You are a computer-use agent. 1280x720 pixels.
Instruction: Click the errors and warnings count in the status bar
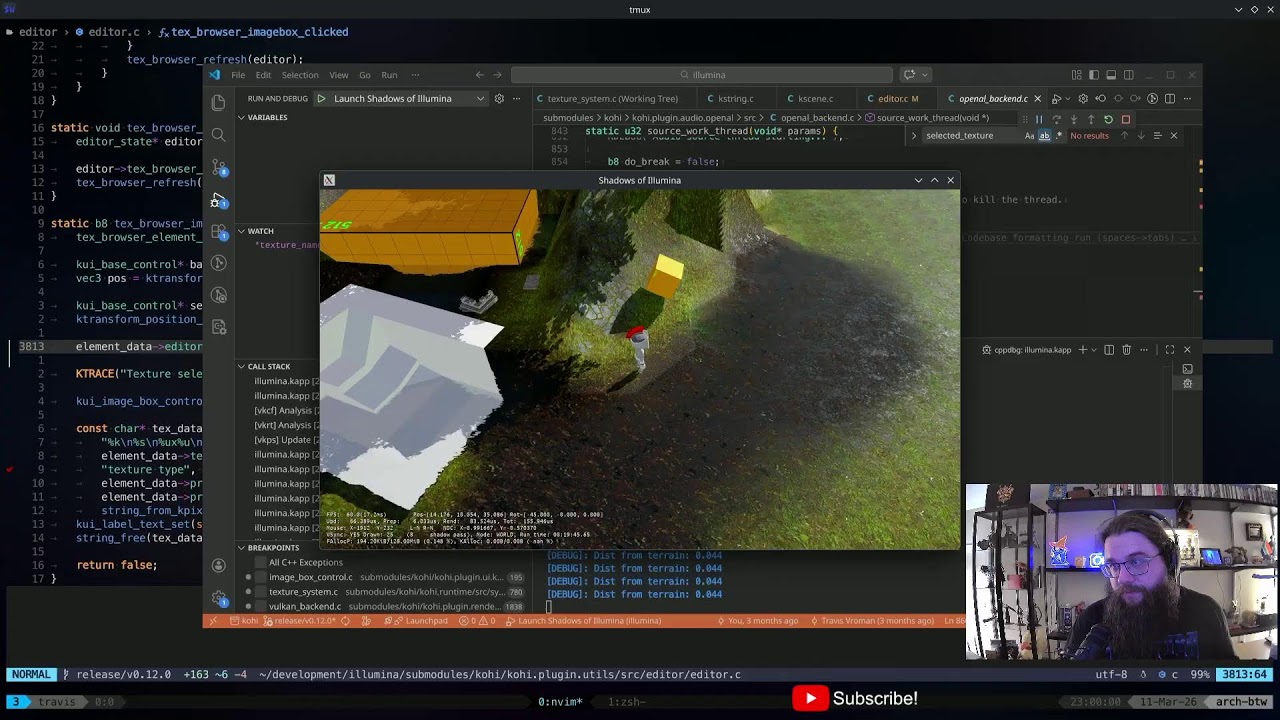tap(477, 621)
